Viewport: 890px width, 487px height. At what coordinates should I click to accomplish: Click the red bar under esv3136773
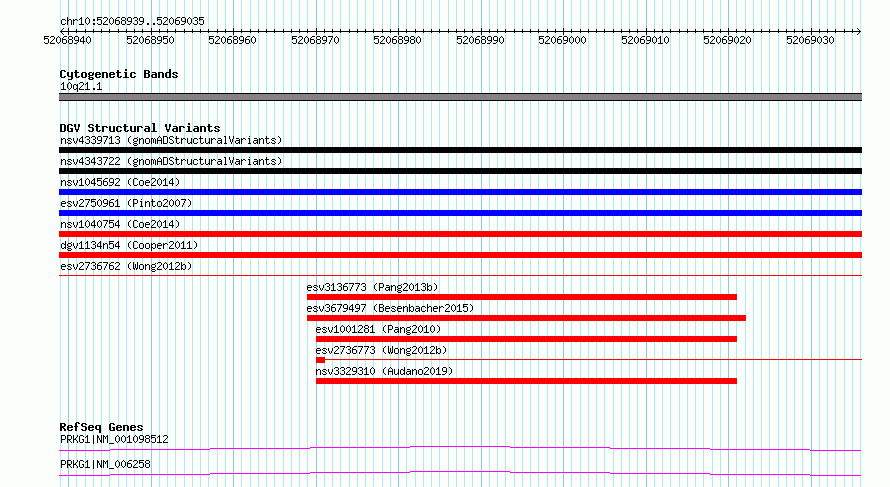[x=522, y=297]
